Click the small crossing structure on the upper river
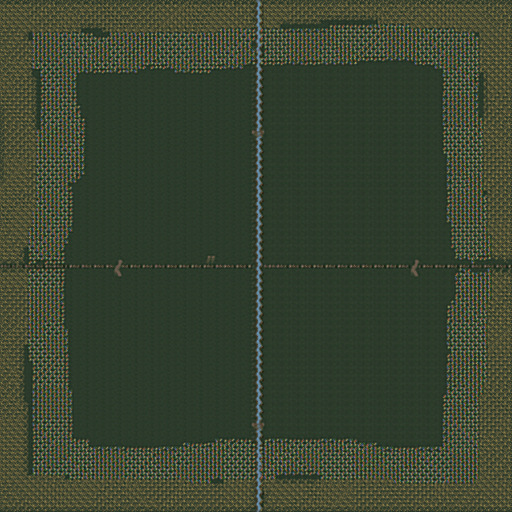This screenshot has height=512, width=512. click(x=258, y=134)
